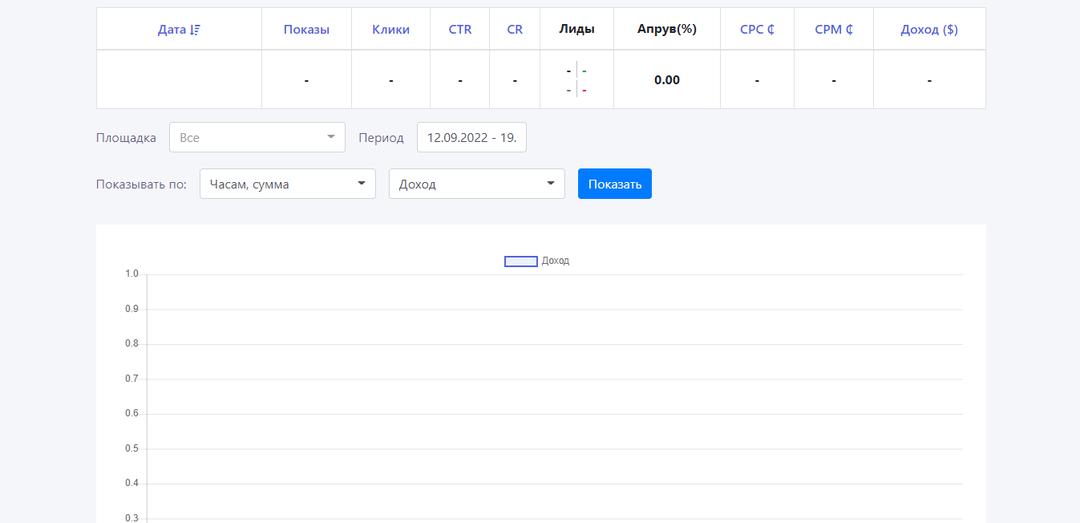Toggle the Доход series via legend label
Viewport: 1080px width, 523px height.
(555, 261)
